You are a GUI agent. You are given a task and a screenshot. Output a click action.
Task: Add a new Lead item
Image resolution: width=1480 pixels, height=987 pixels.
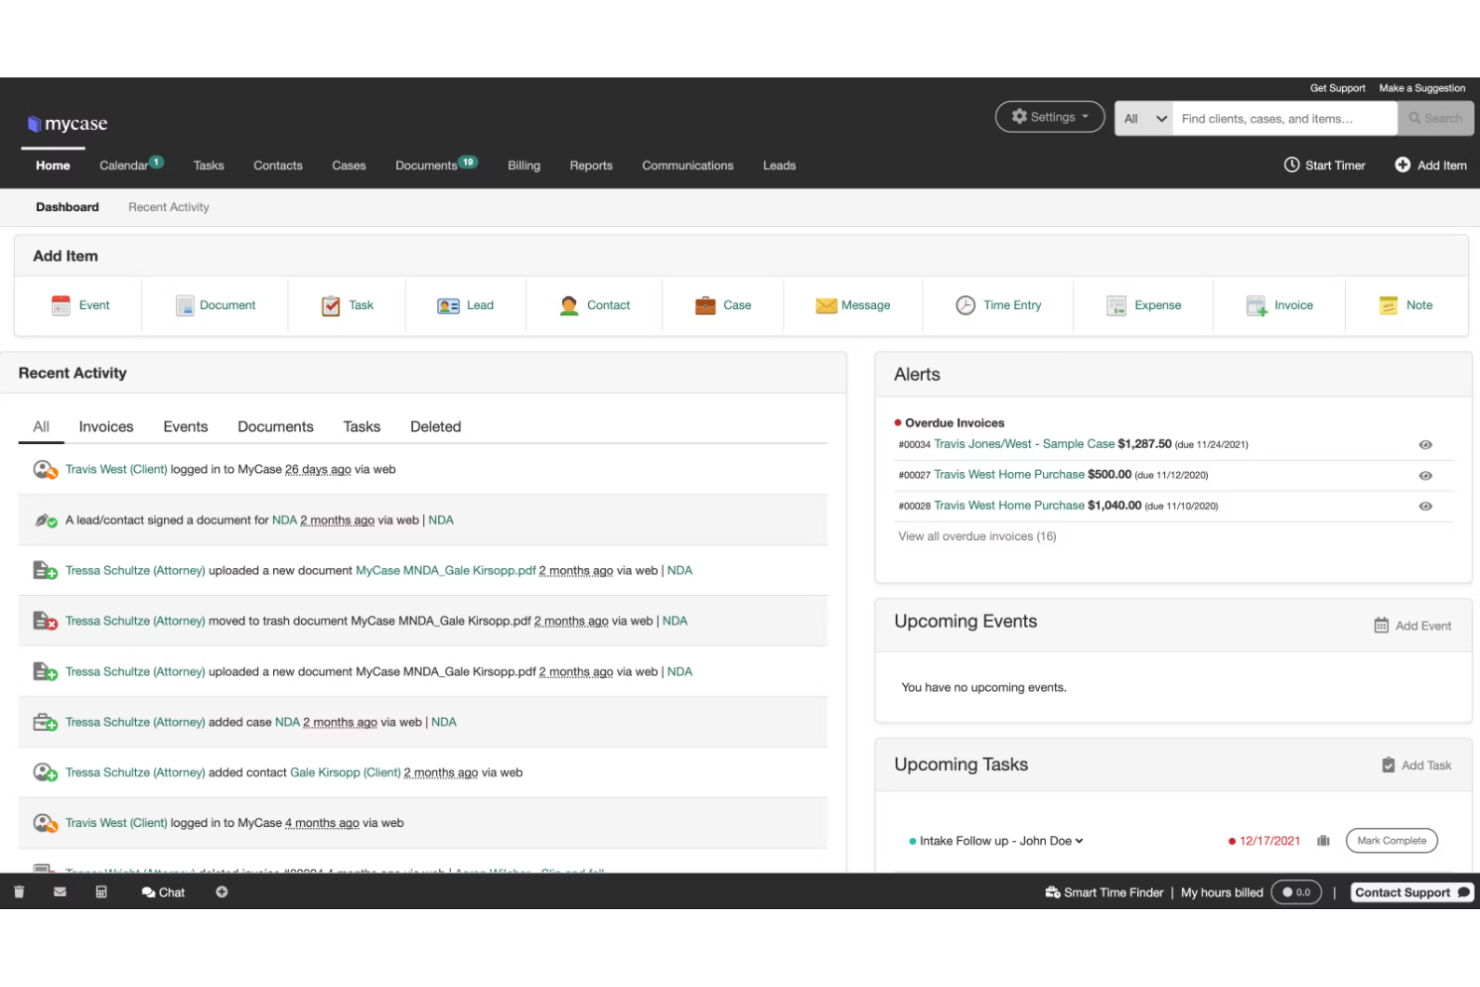click(466, 306)
